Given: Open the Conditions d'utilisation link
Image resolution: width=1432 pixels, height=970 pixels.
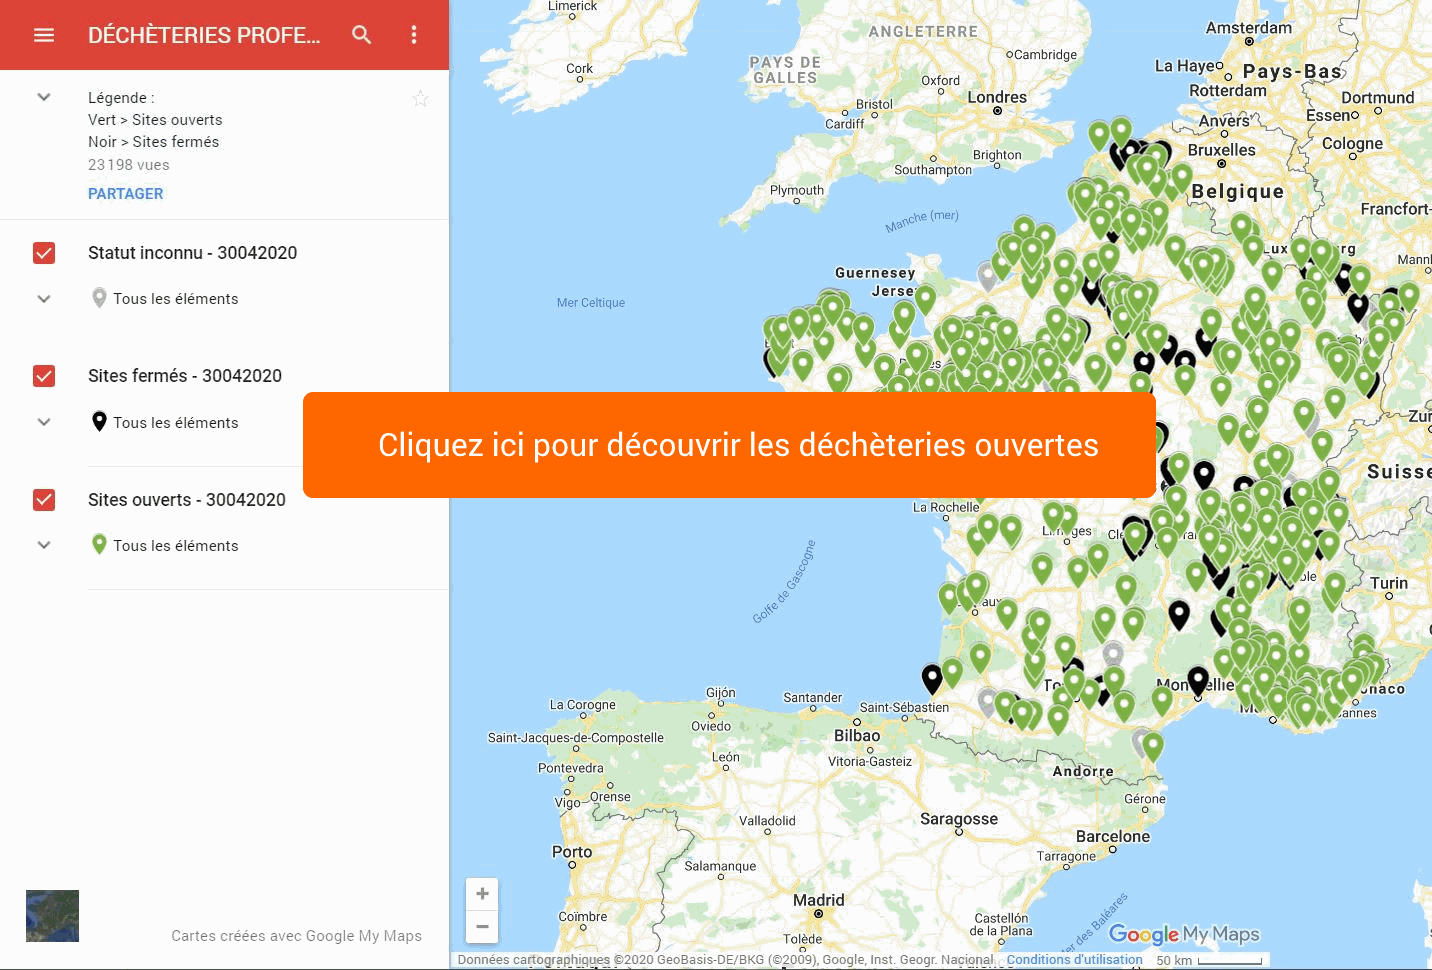Looking at the screenshot, I should coord(1074,958).
